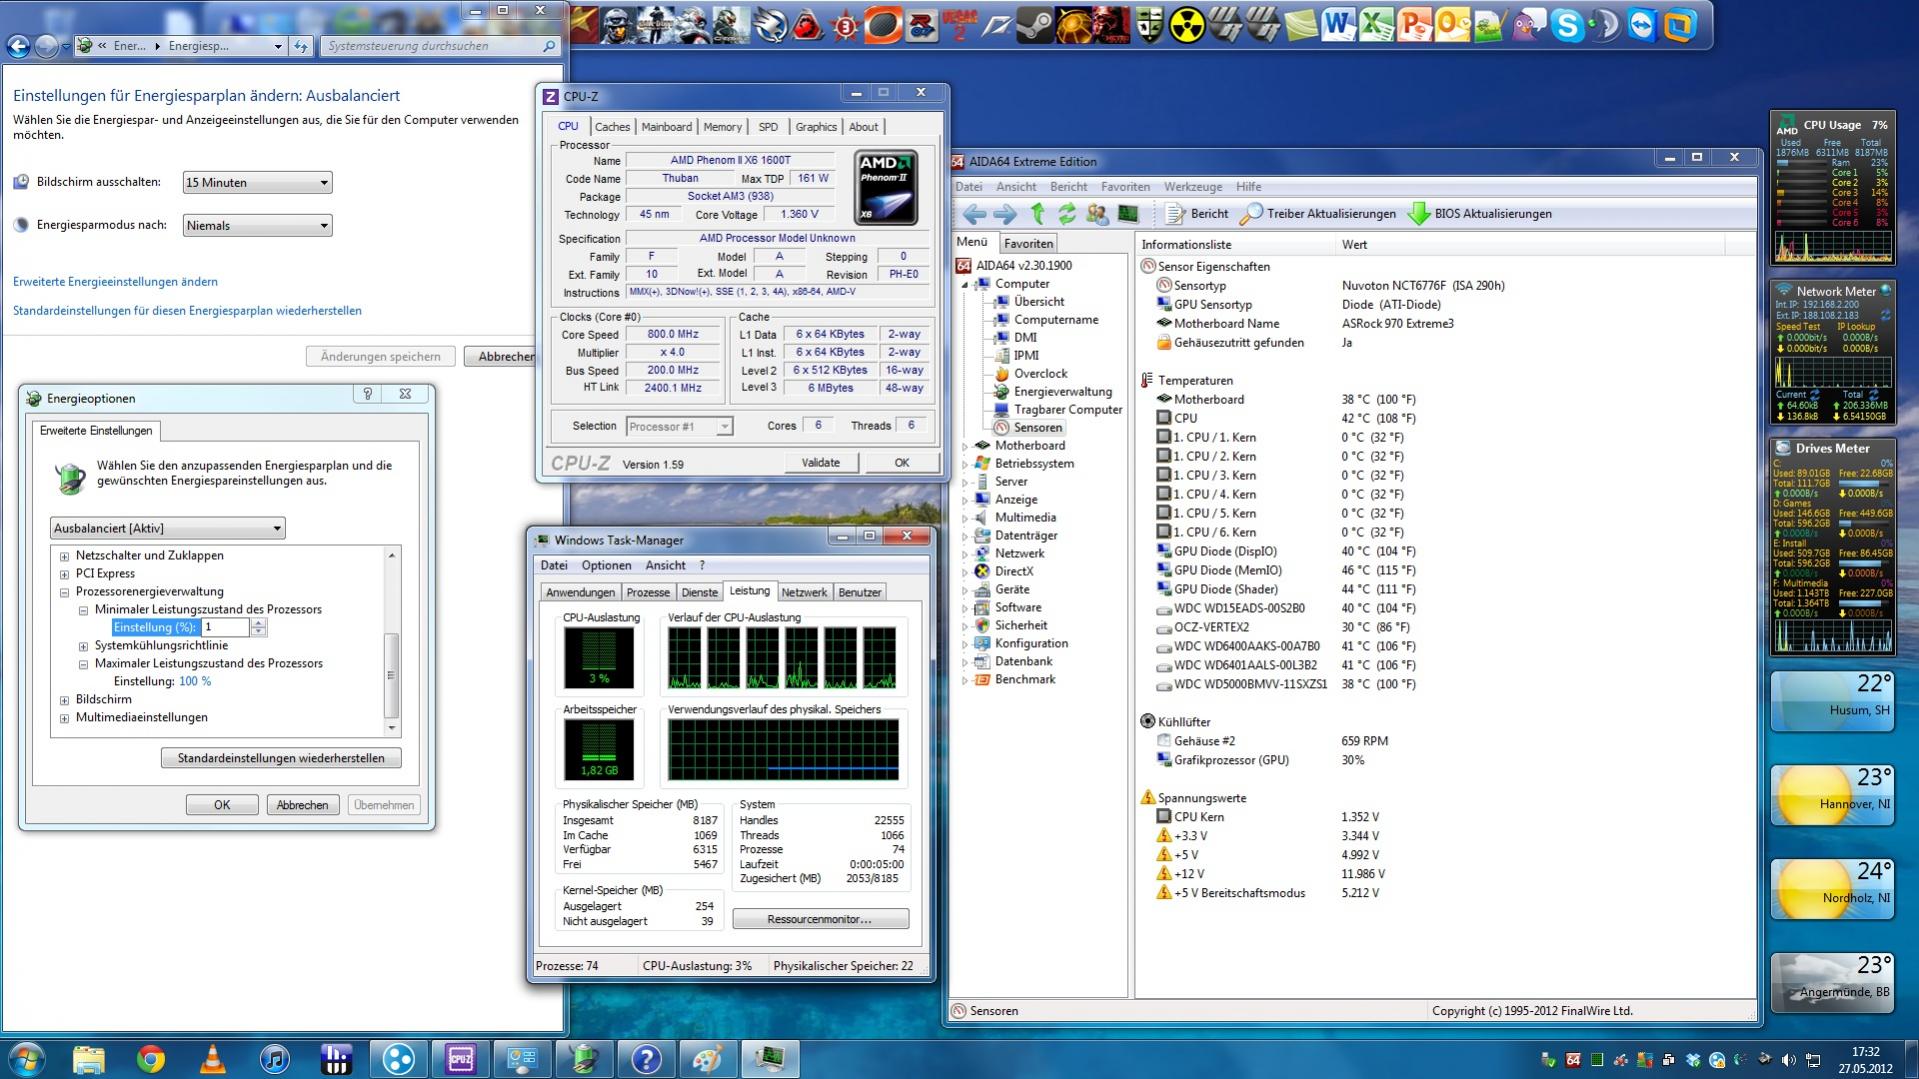Click Abbrechen in the Energieoptionen dialog
Image resolution: width=1919 pixels, height=1079 pixels.
point(302,805)
